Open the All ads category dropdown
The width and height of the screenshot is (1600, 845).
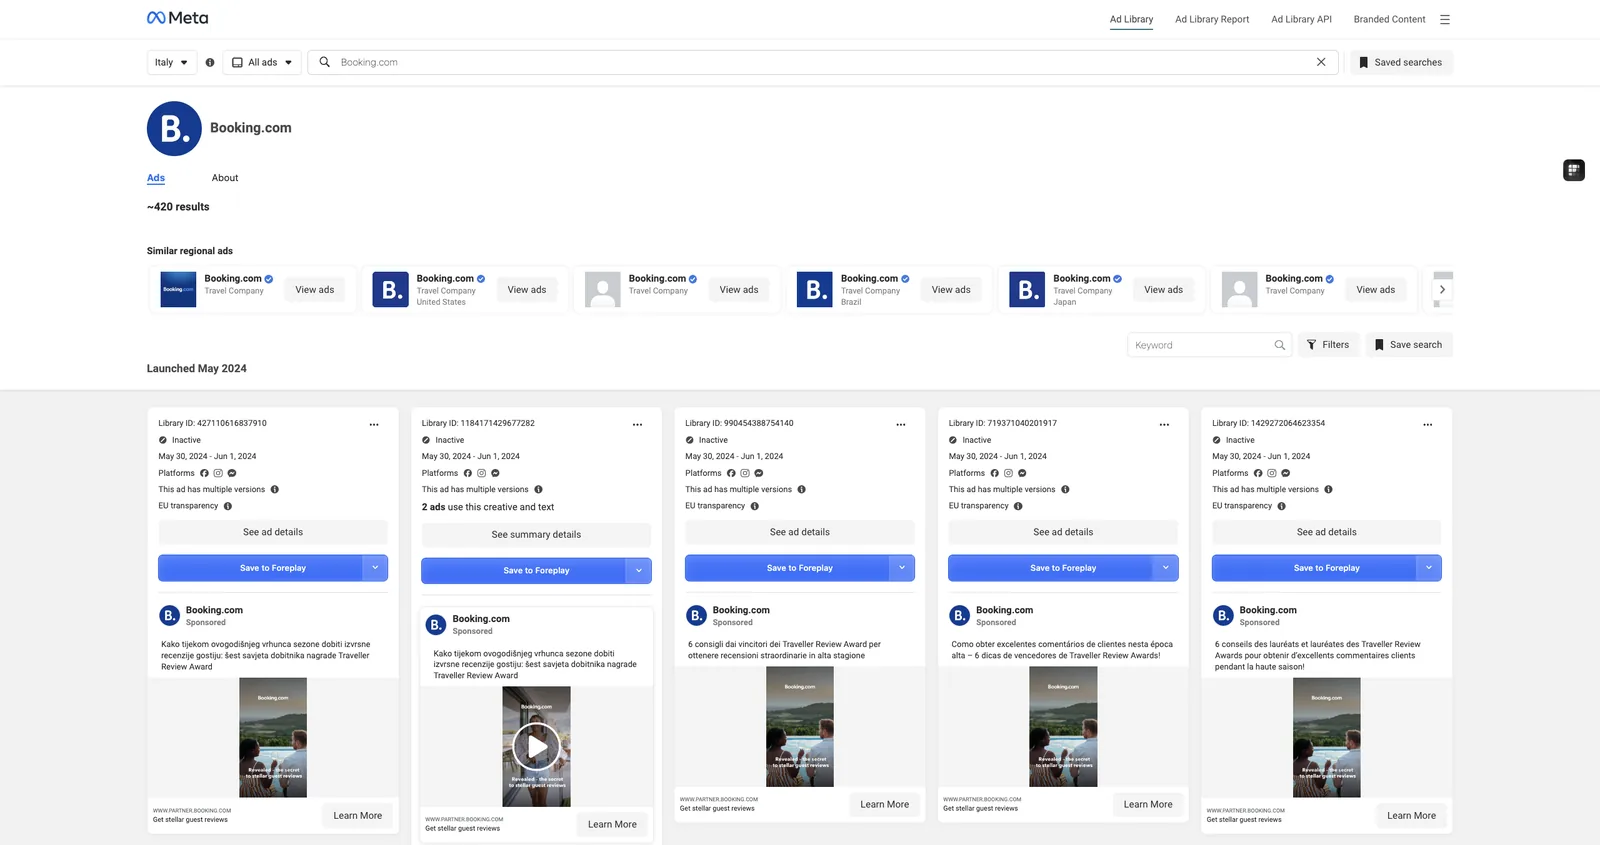(262, 62)
